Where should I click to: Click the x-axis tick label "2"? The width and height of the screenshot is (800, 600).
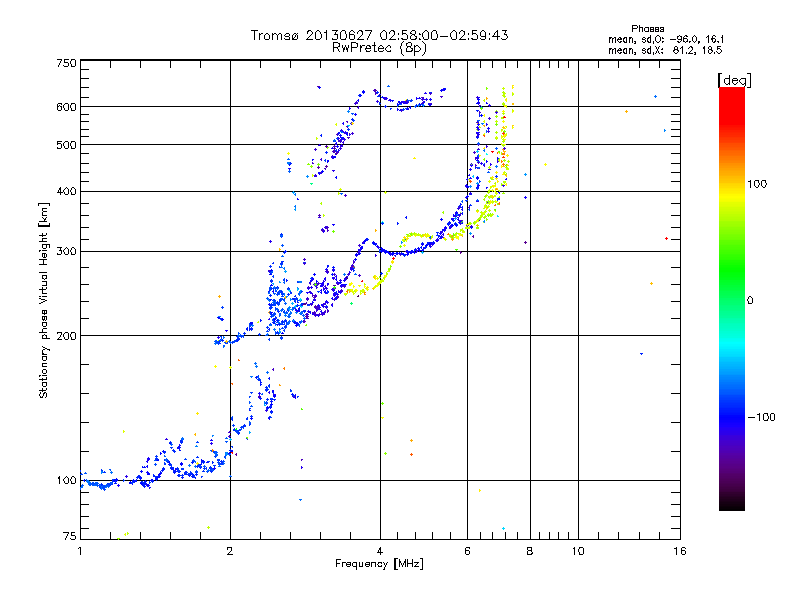point(230,551)
